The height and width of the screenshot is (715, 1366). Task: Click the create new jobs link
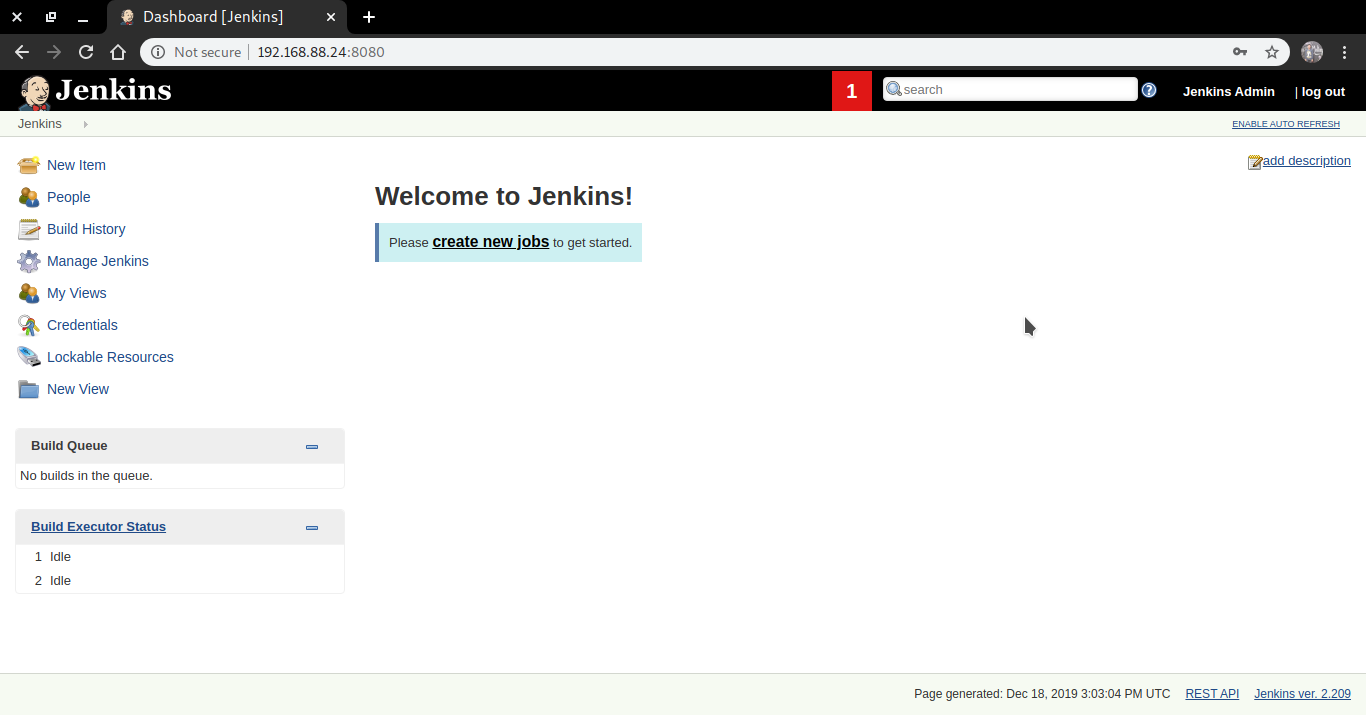[491, 242]
